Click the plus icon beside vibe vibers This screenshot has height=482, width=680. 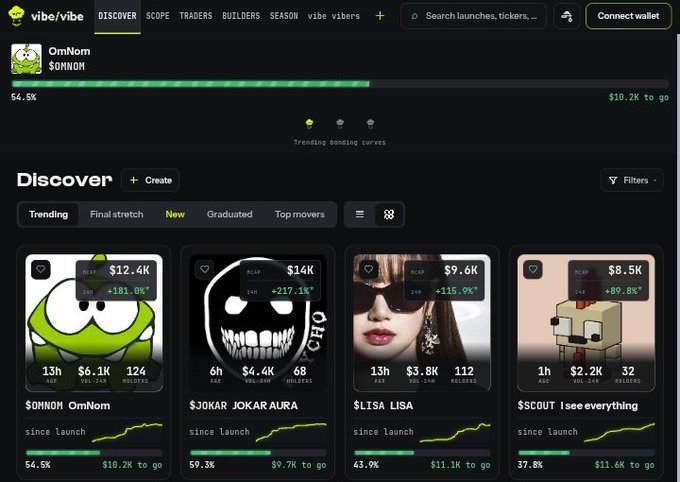click(379, 16)
